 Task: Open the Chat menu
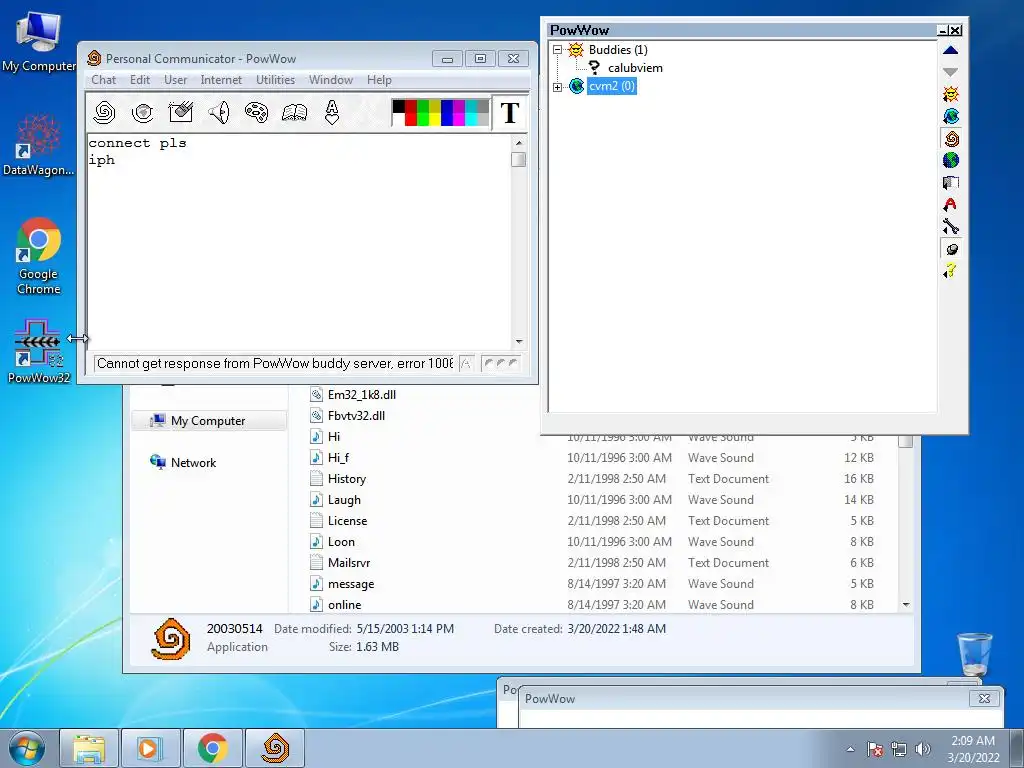[103, 80]
